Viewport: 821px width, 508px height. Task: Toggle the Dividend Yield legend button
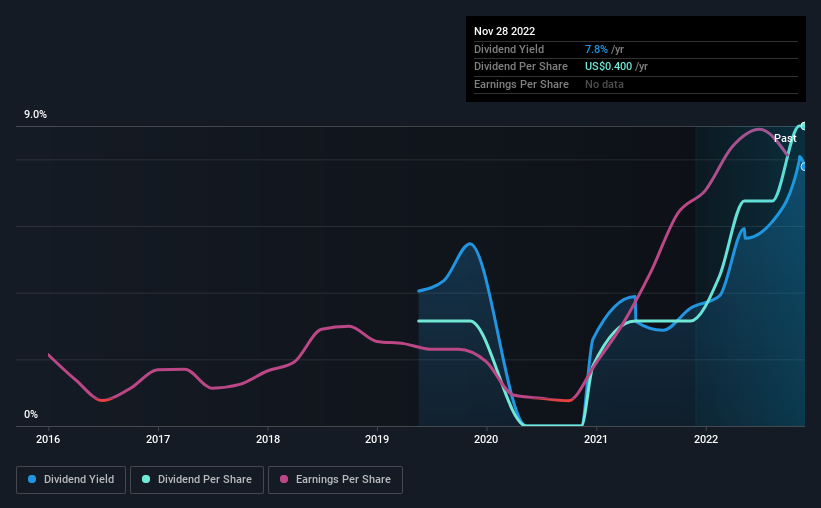(71, 480)
